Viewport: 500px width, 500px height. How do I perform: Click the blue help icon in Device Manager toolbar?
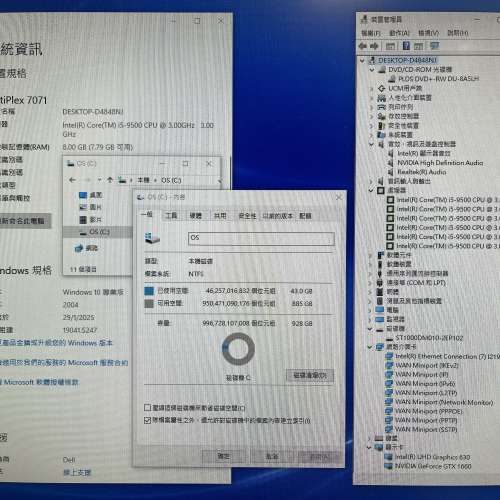pyautogui.click(x=406, y=46)
